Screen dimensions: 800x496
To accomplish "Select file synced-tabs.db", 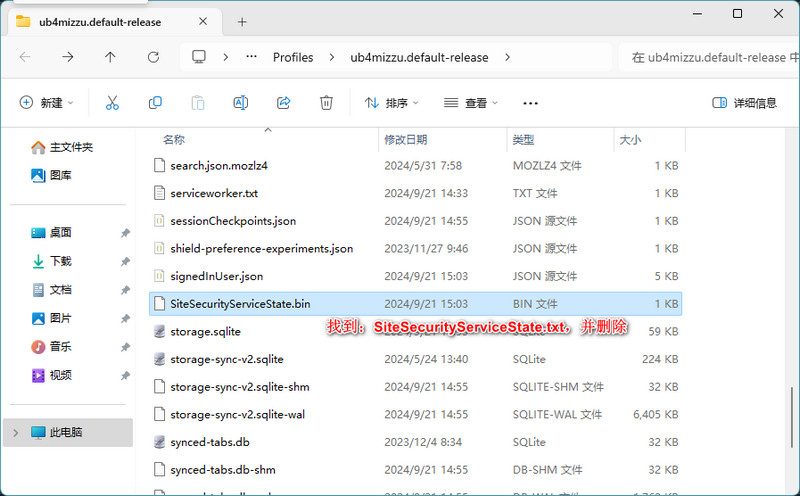I will pos(415,442).
